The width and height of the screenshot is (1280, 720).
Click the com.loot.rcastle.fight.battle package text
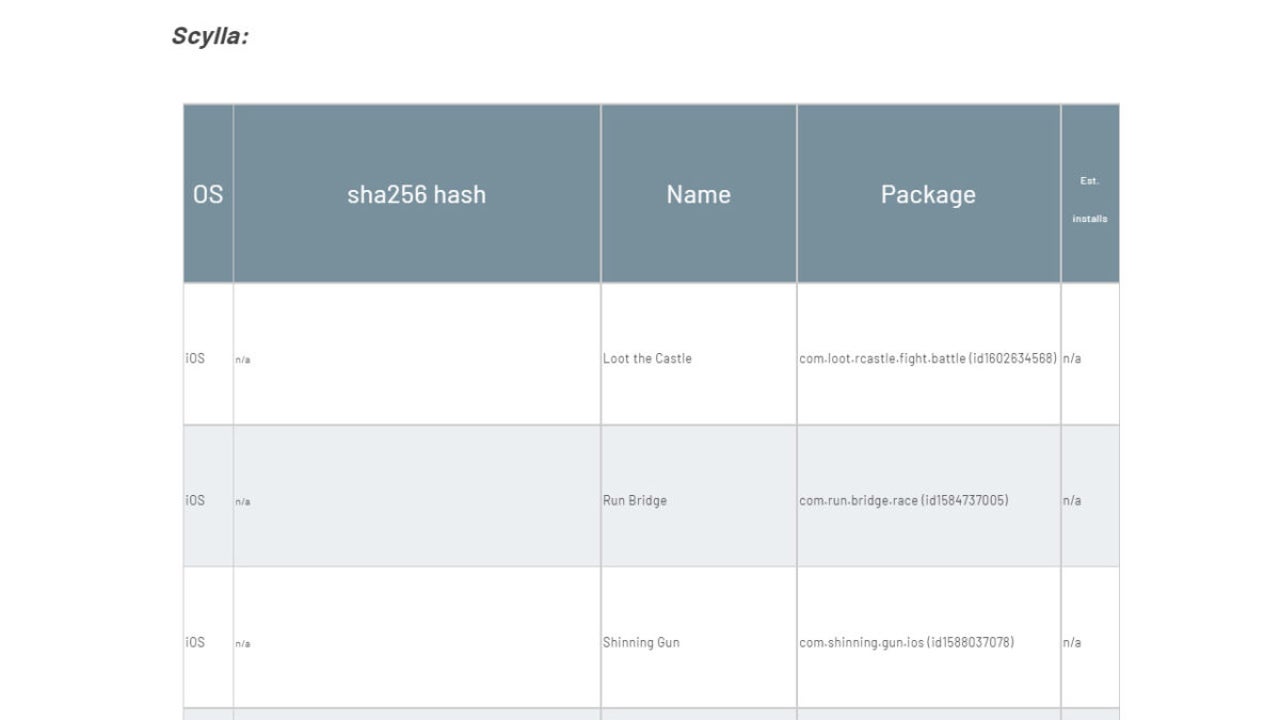[927, 358]
